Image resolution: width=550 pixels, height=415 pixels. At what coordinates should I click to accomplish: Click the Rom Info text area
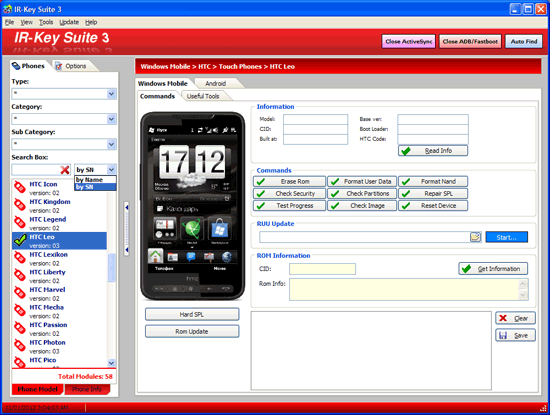pos(404,289)
